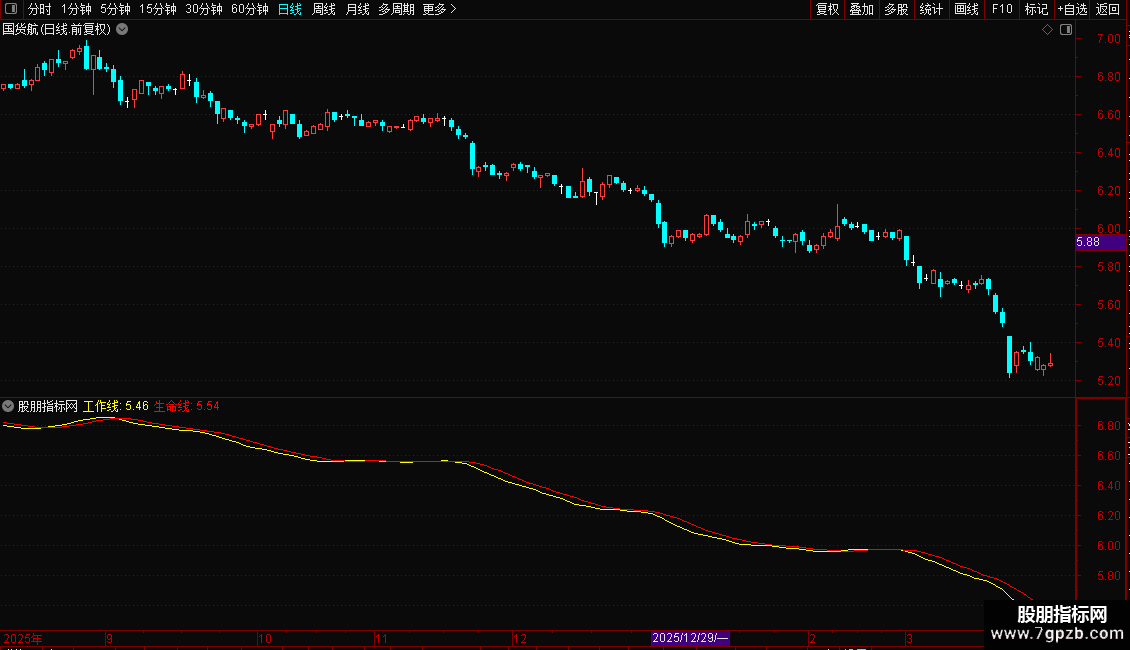Open the 复权 adjustment option
The width and height of the screenshot is (1130, 650).
tap(827, 9)
